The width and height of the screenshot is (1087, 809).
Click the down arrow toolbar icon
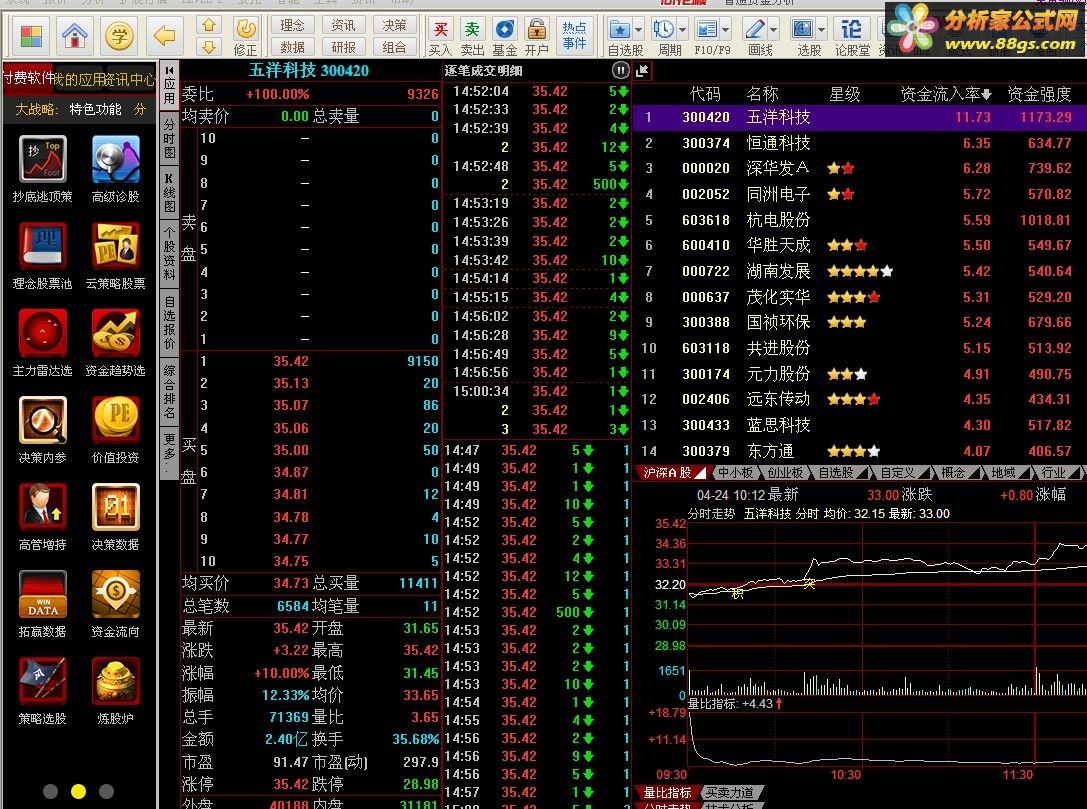pos(209,47)
